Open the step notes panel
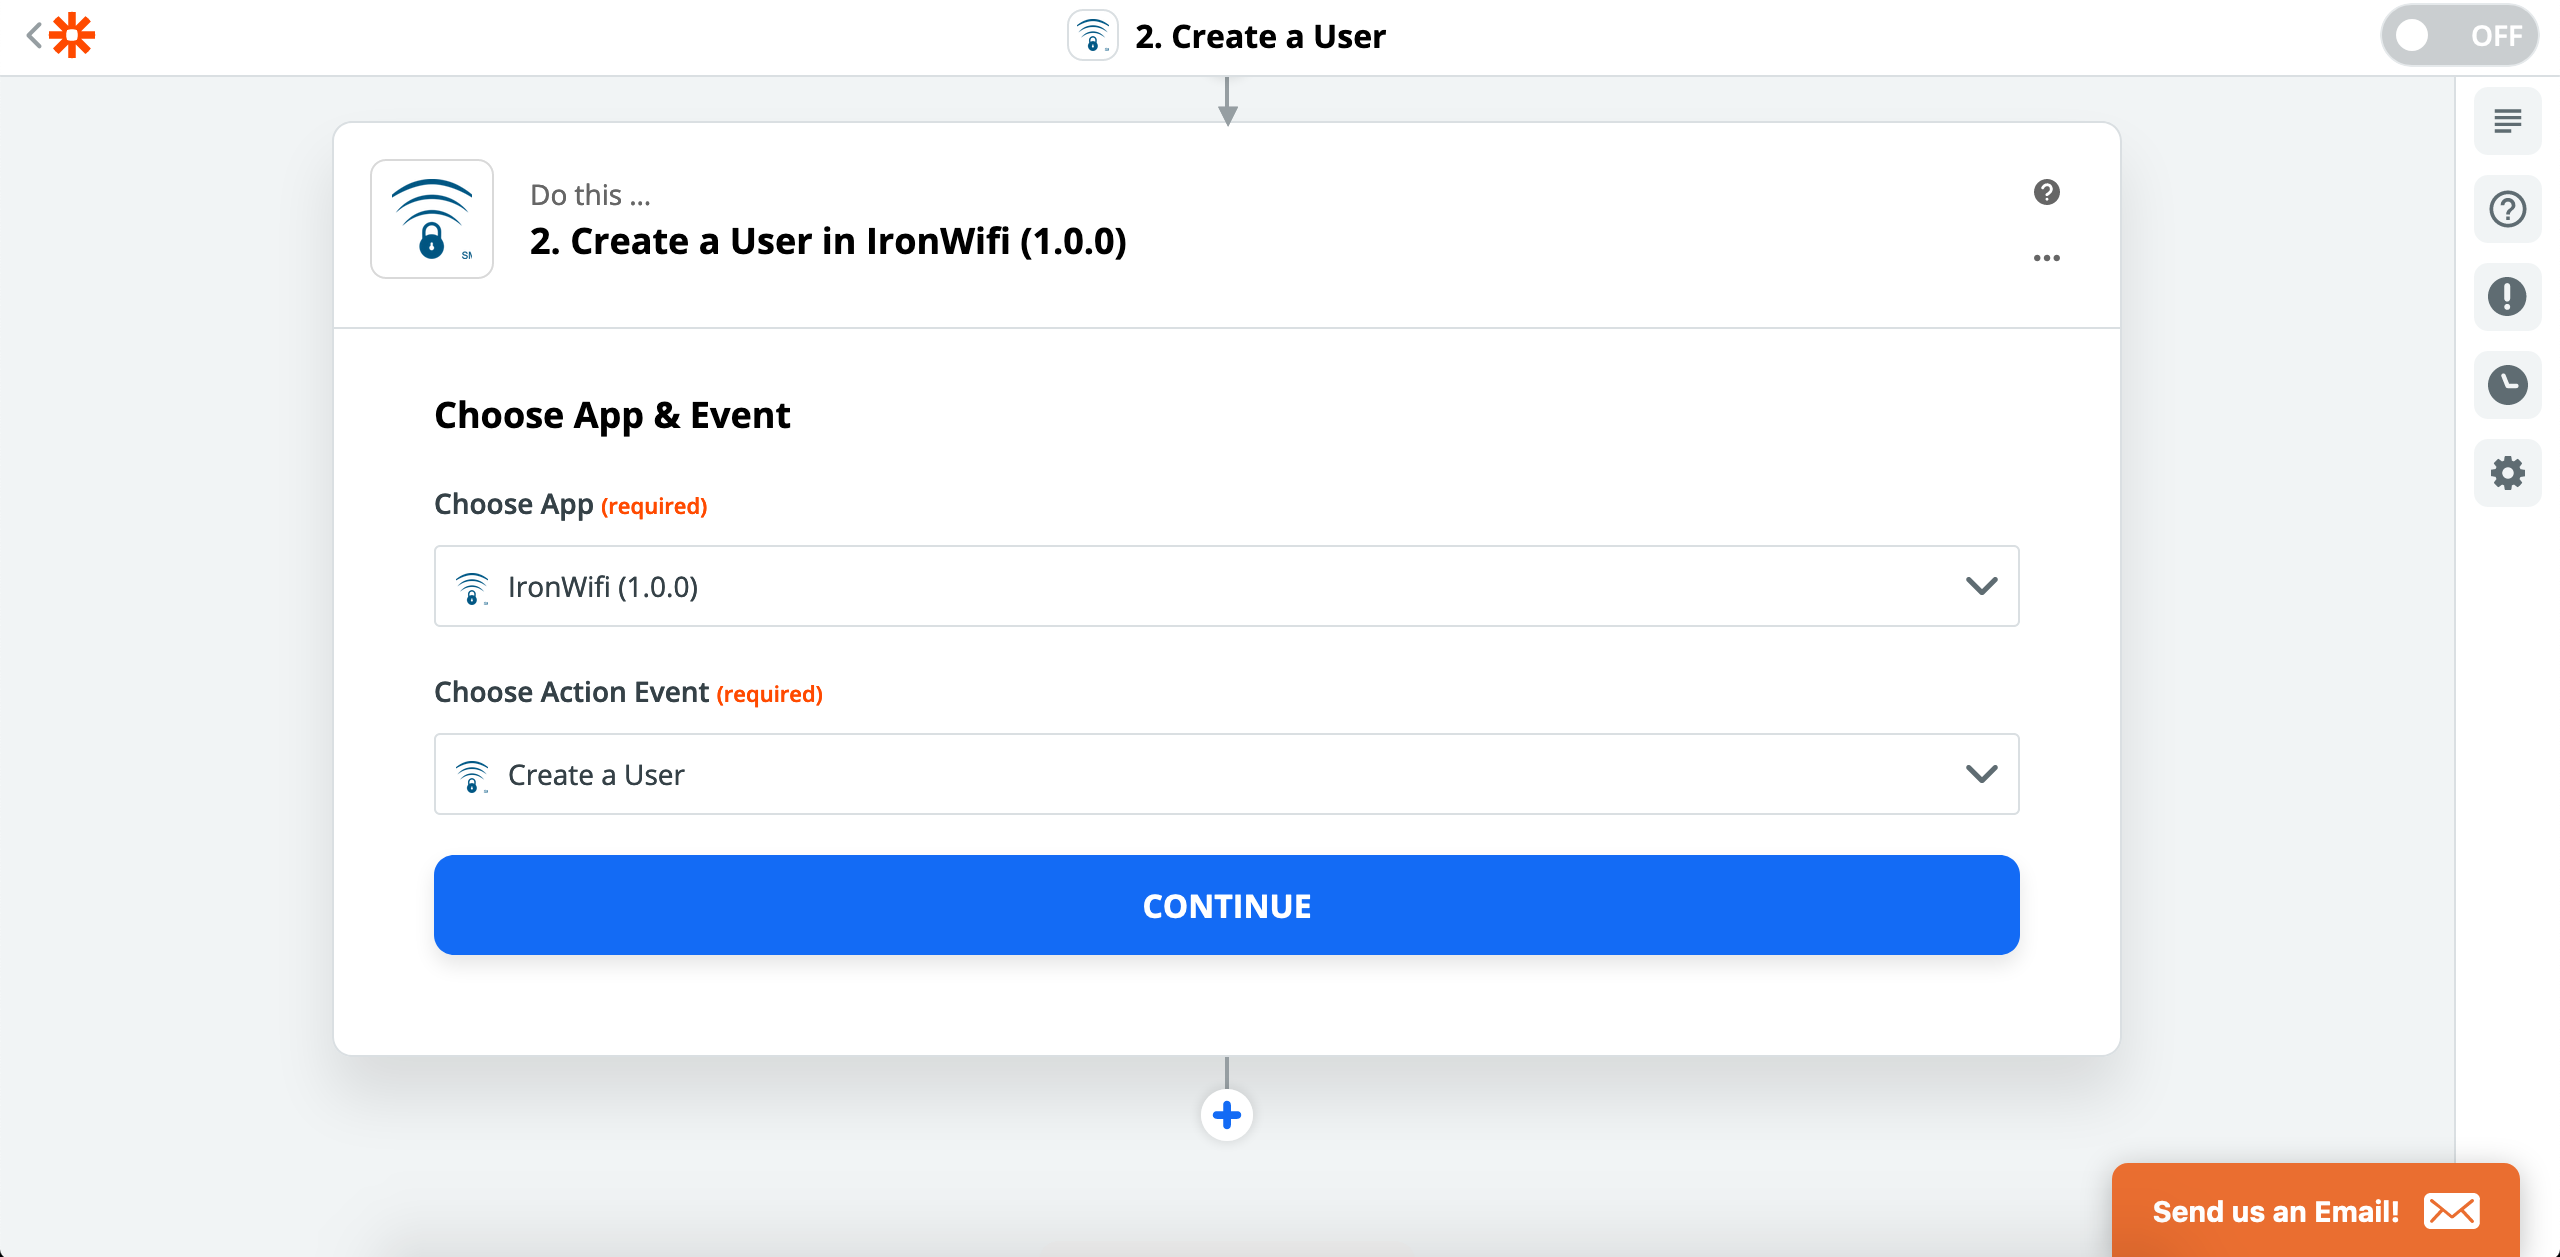The image size is (2560, 1257). (x=2508, y=120)
